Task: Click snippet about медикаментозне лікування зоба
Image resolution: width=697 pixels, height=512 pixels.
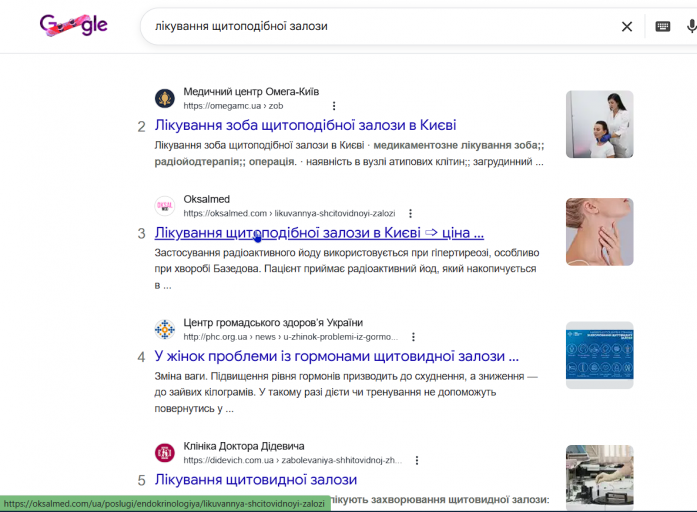Action: [x=349, y=153]
